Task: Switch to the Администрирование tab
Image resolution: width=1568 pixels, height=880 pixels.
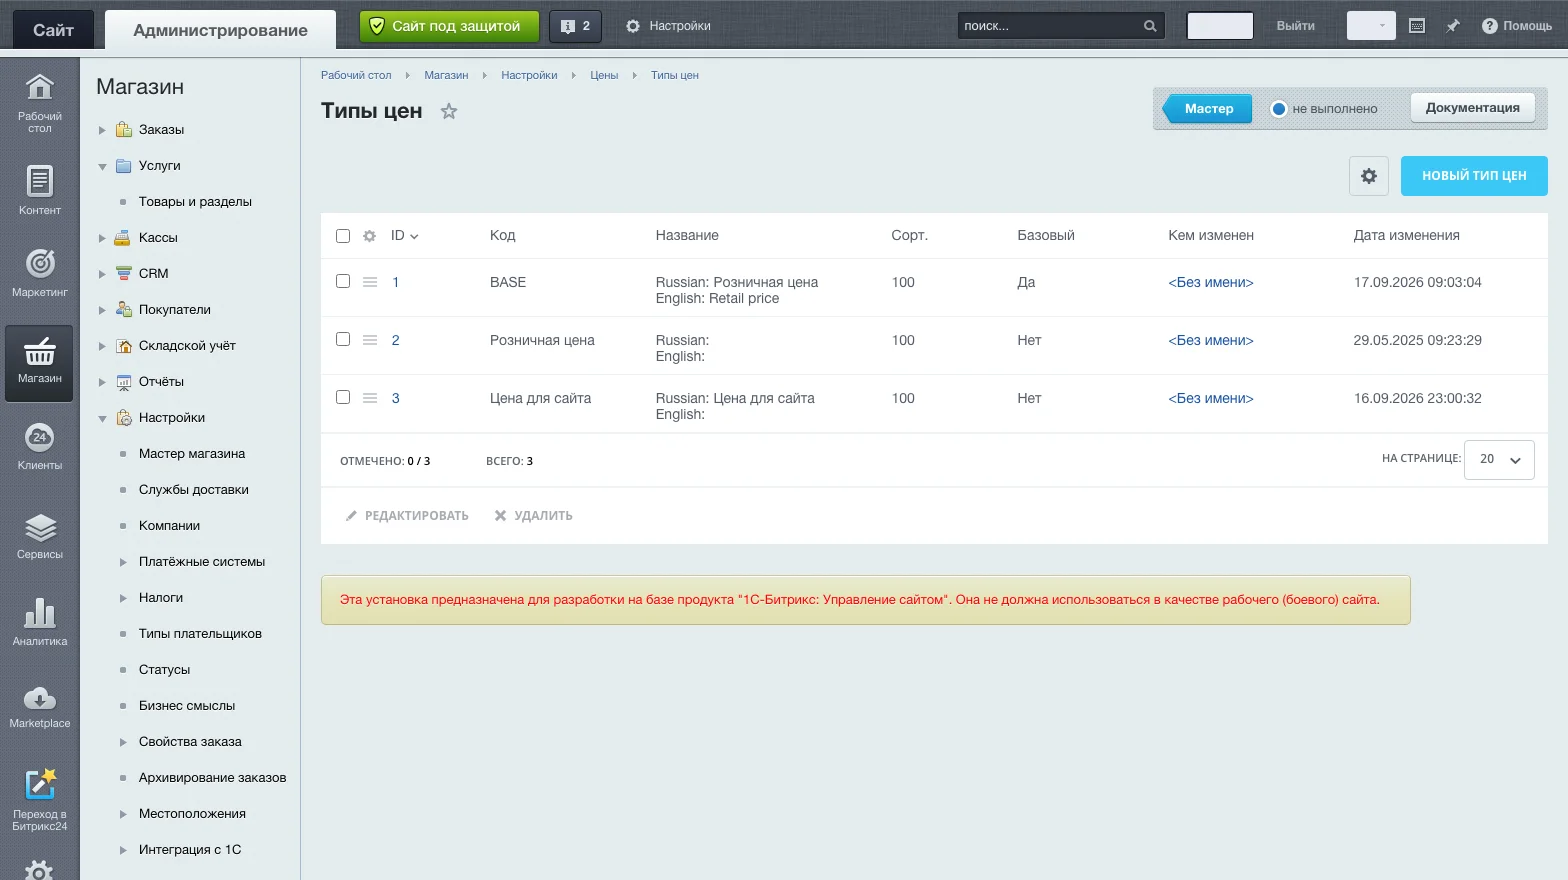Action: tap(220, 30)
